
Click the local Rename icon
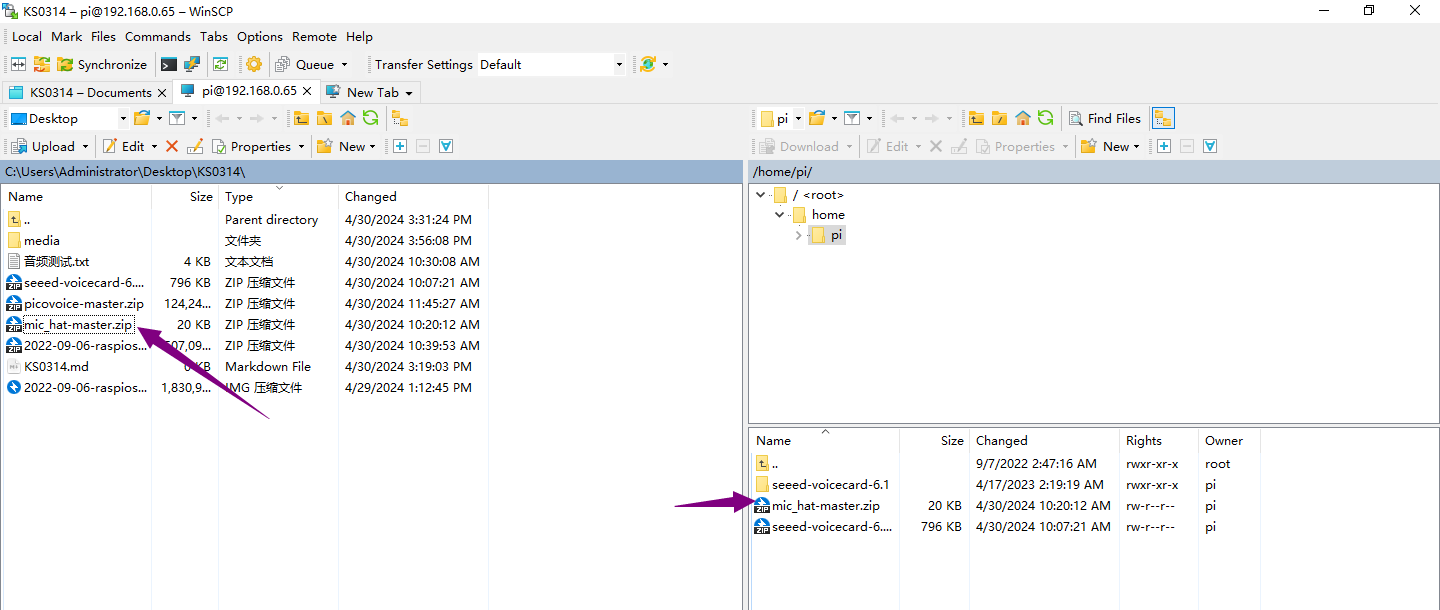pos(195,146)
